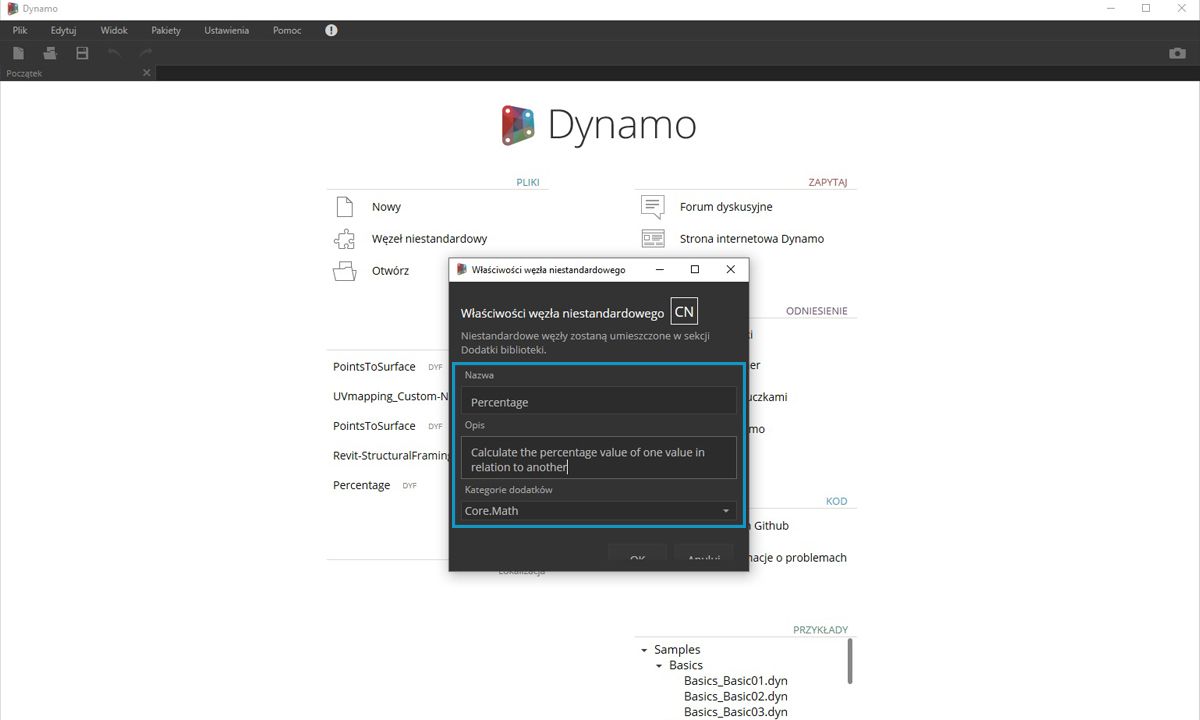
Task: Open recent file PointsToSurface above Revit-StructuralFraming
Action: click(374, 426)
